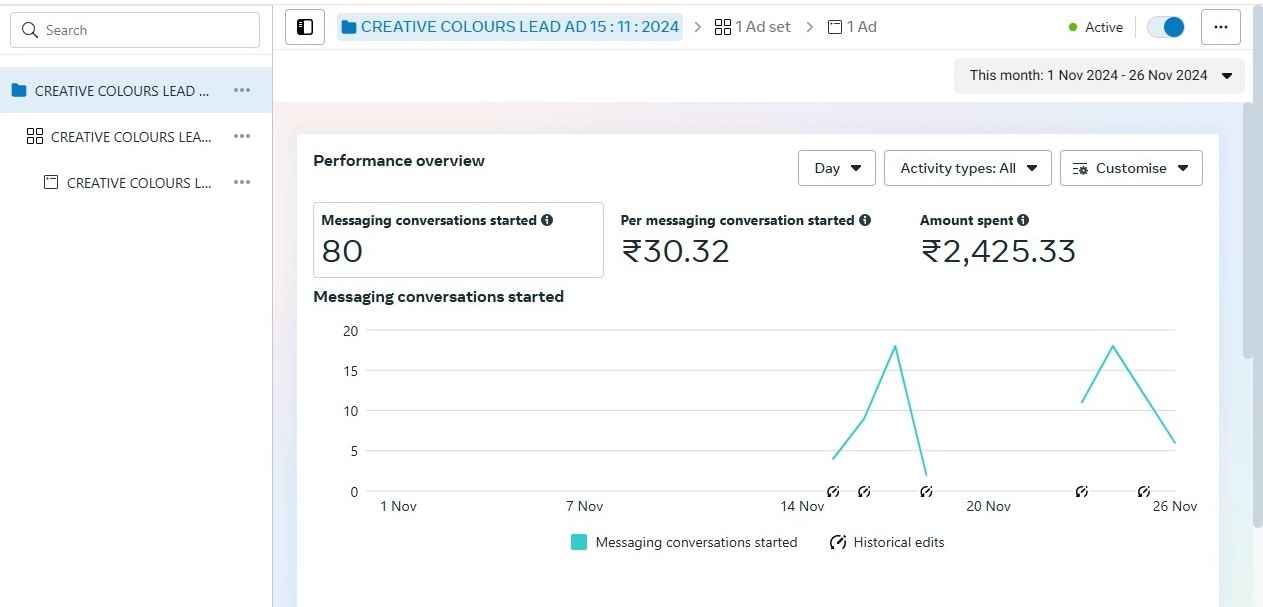Click the teal Messaging conversations started legend swatch

[x=578, y=542]
